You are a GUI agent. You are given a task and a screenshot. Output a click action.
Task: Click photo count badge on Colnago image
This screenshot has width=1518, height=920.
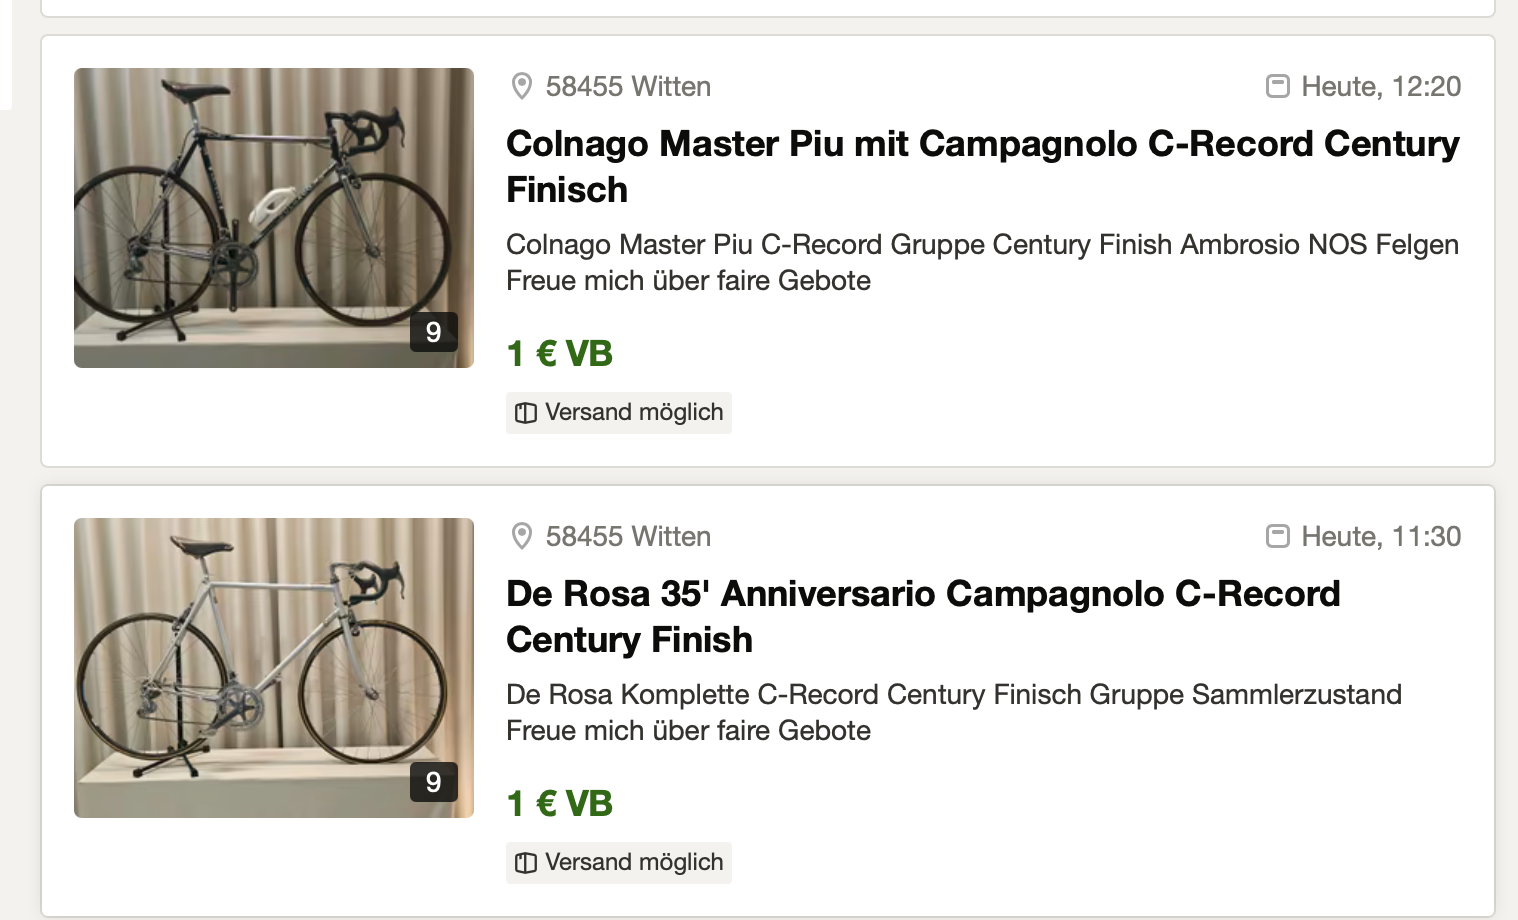pyautogui.click(x=433, y=332)
